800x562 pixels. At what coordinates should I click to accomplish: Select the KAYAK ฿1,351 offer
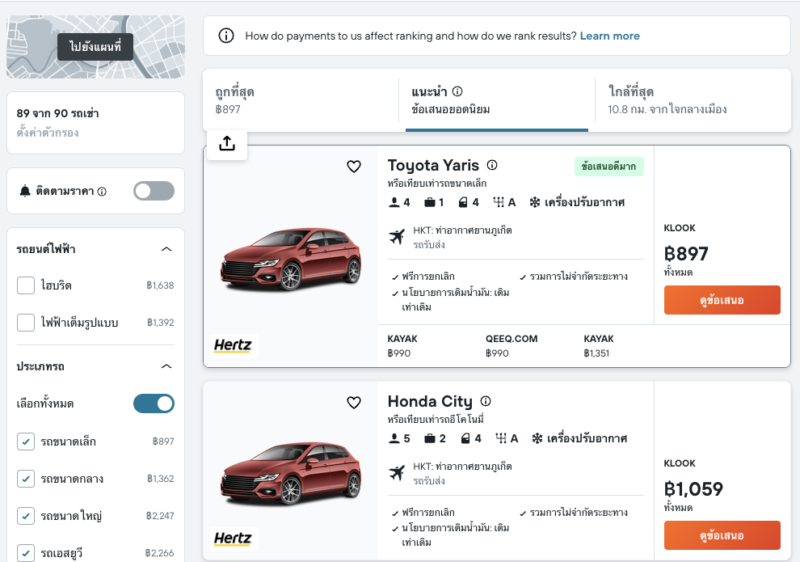[x=598, y=346]
